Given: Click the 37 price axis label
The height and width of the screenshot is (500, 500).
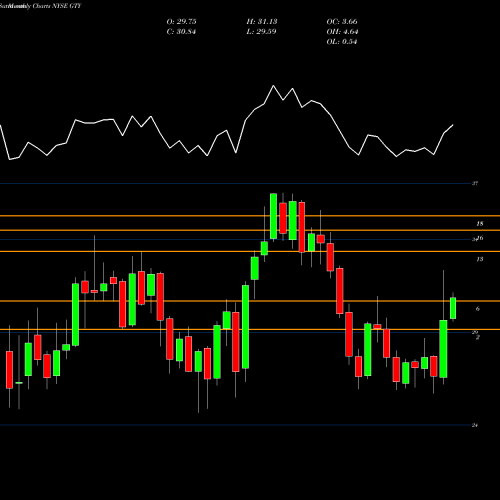Looking at the screenshot, I should (475, 183).
